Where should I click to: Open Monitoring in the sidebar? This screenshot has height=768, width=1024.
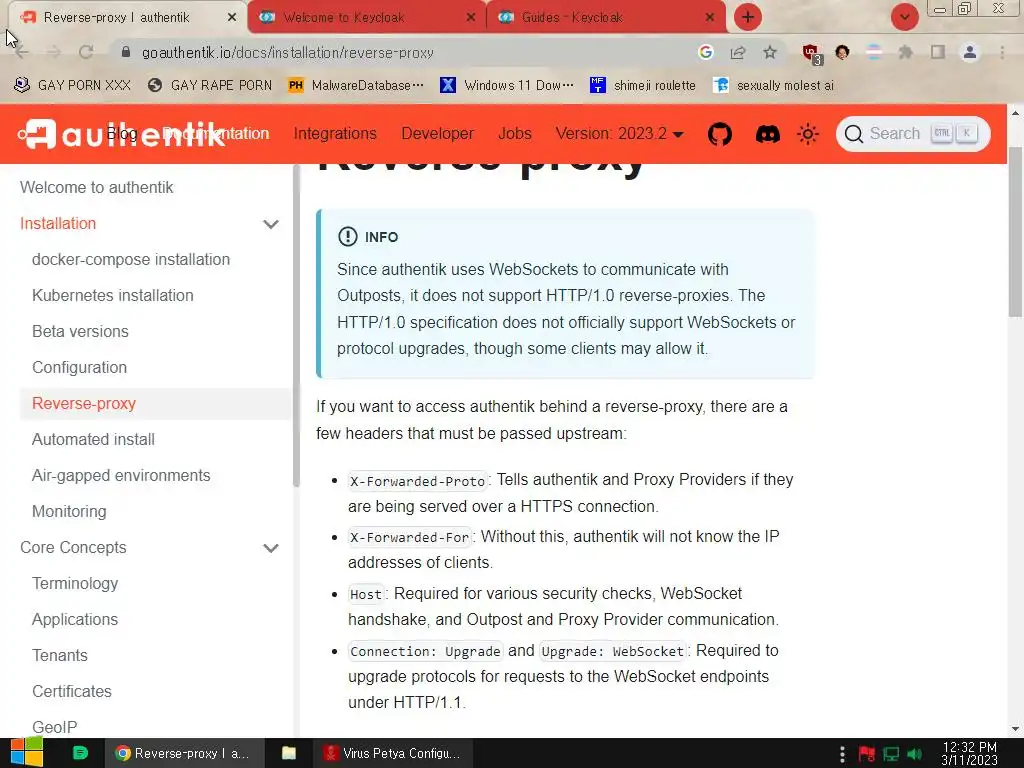tap(69, 511)
